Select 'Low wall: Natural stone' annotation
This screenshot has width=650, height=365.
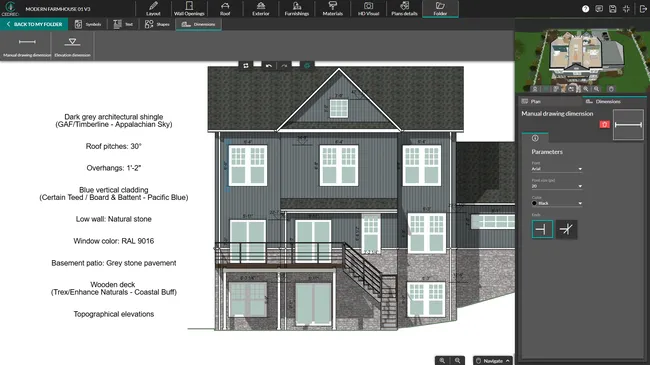114,219
